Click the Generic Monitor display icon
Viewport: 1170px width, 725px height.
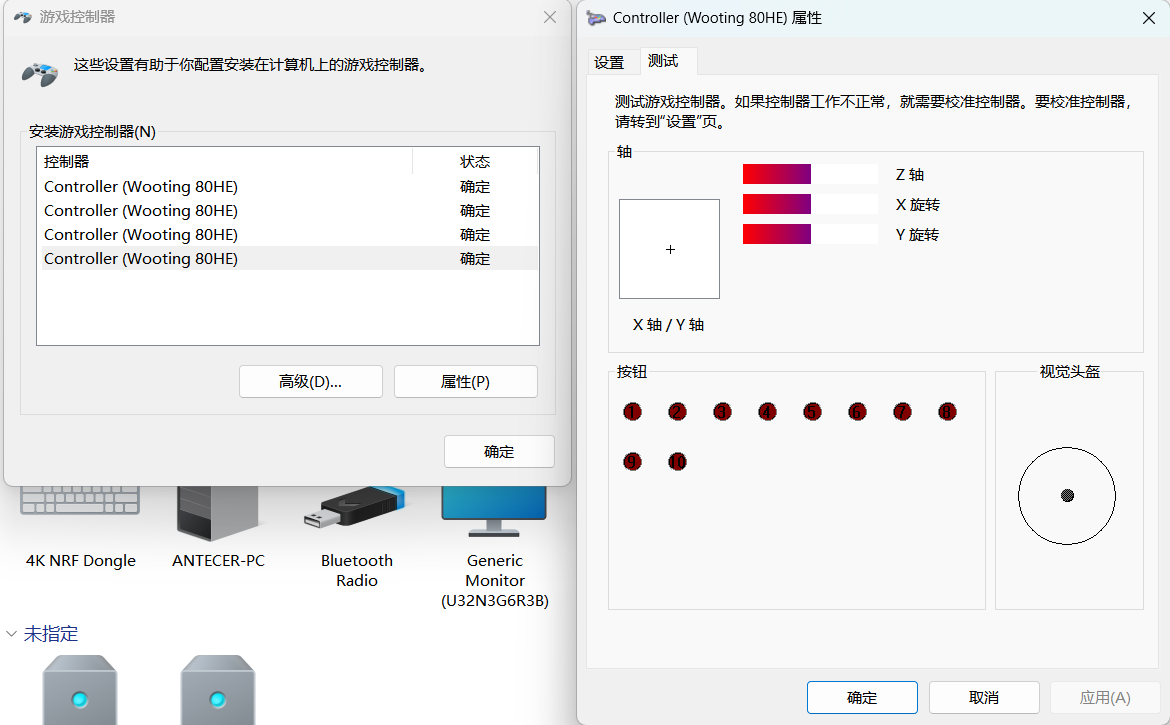493,508
